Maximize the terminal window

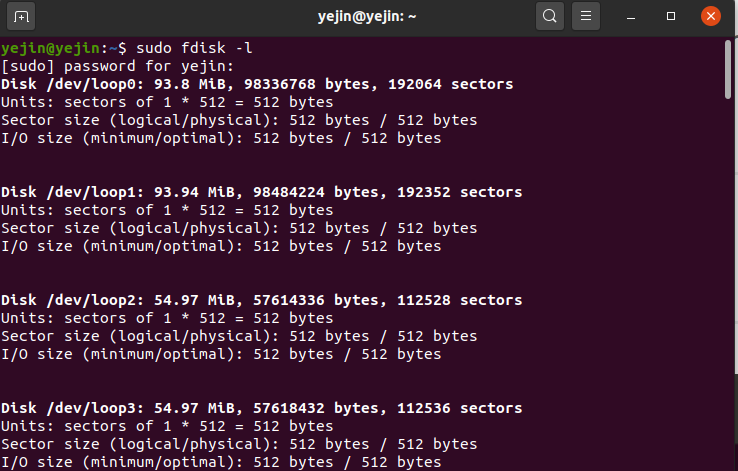click(x=671, y=16)
